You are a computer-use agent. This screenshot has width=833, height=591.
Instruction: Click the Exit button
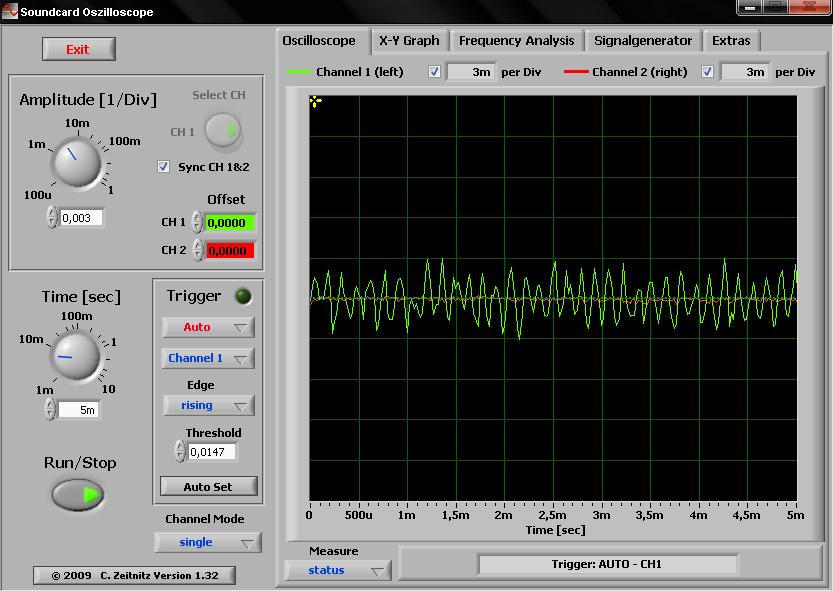(x=79, y=49)
